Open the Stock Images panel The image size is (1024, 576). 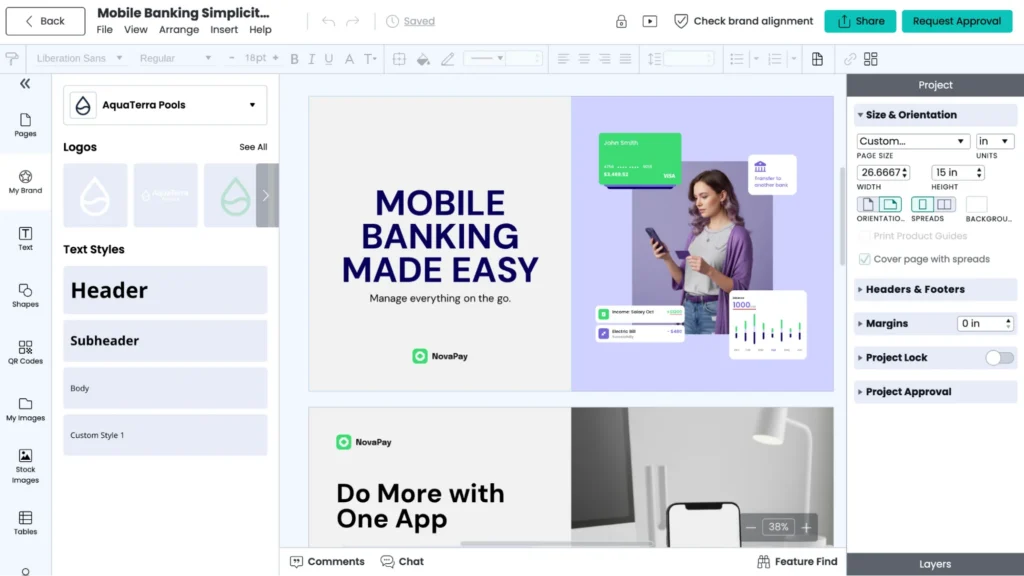click(x=25, y=466)
